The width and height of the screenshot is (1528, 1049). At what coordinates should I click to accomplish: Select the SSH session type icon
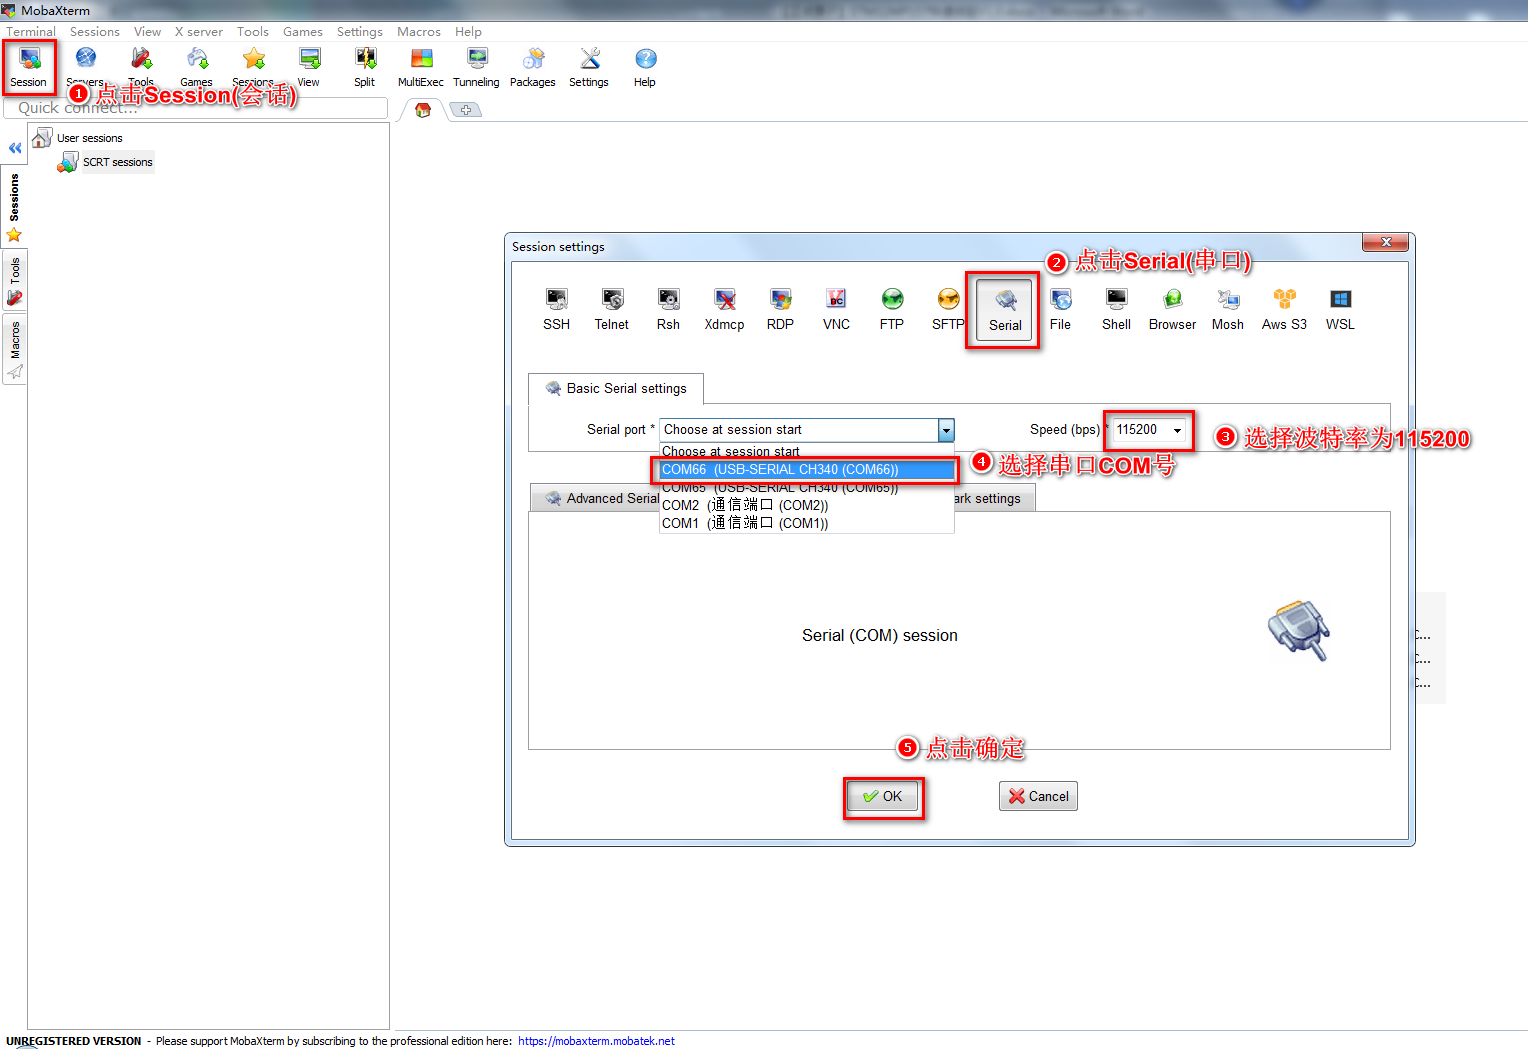click(x=556, y=309)
